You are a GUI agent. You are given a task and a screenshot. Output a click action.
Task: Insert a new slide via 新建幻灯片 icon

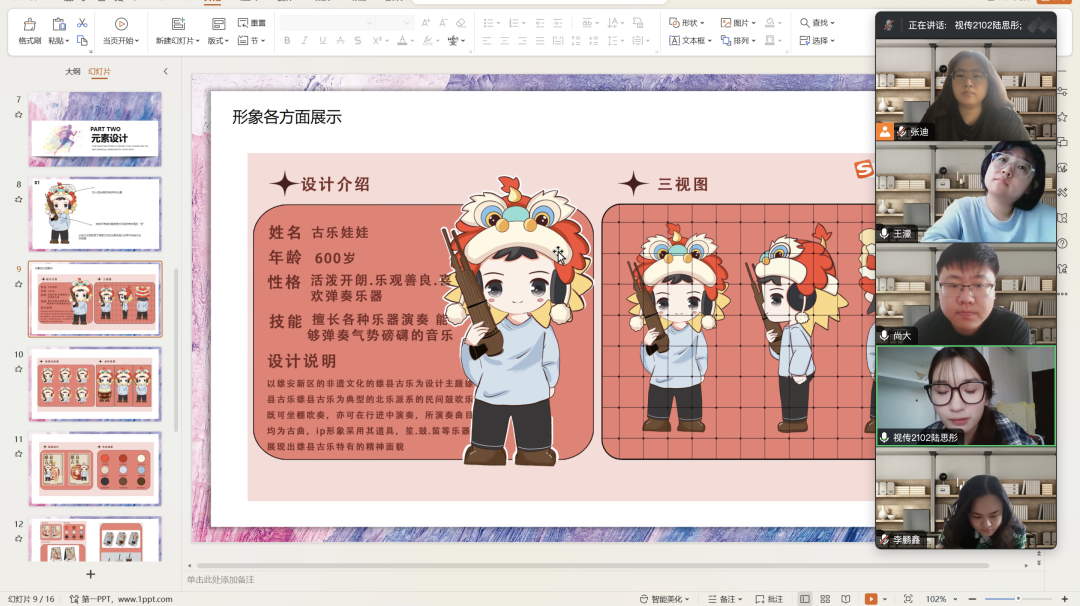pyautogui.click(x=178, y=24)
